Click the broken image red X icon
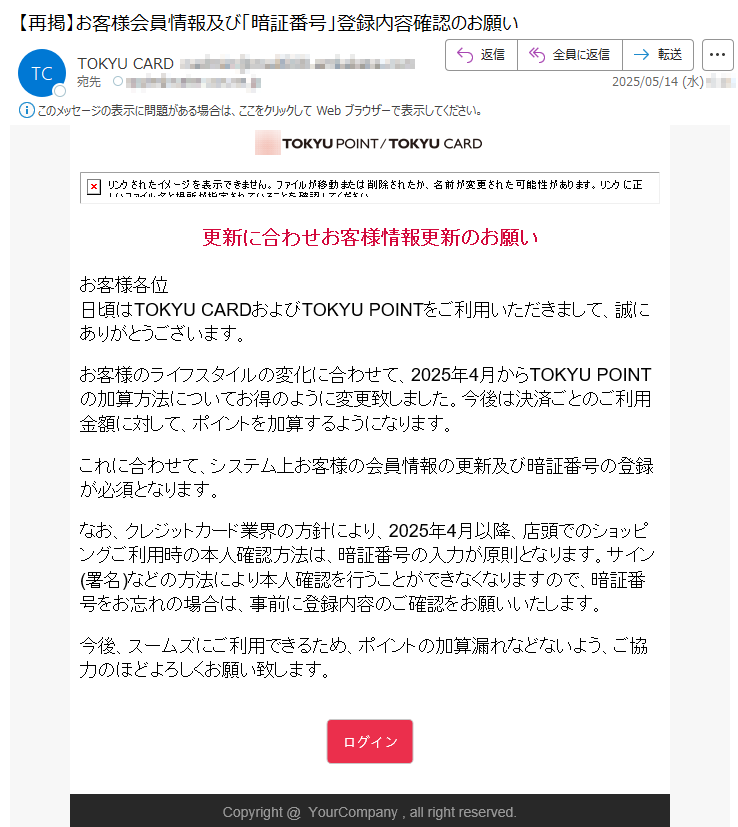This screenshot has height=827, width=738. (x=94, y=186)
